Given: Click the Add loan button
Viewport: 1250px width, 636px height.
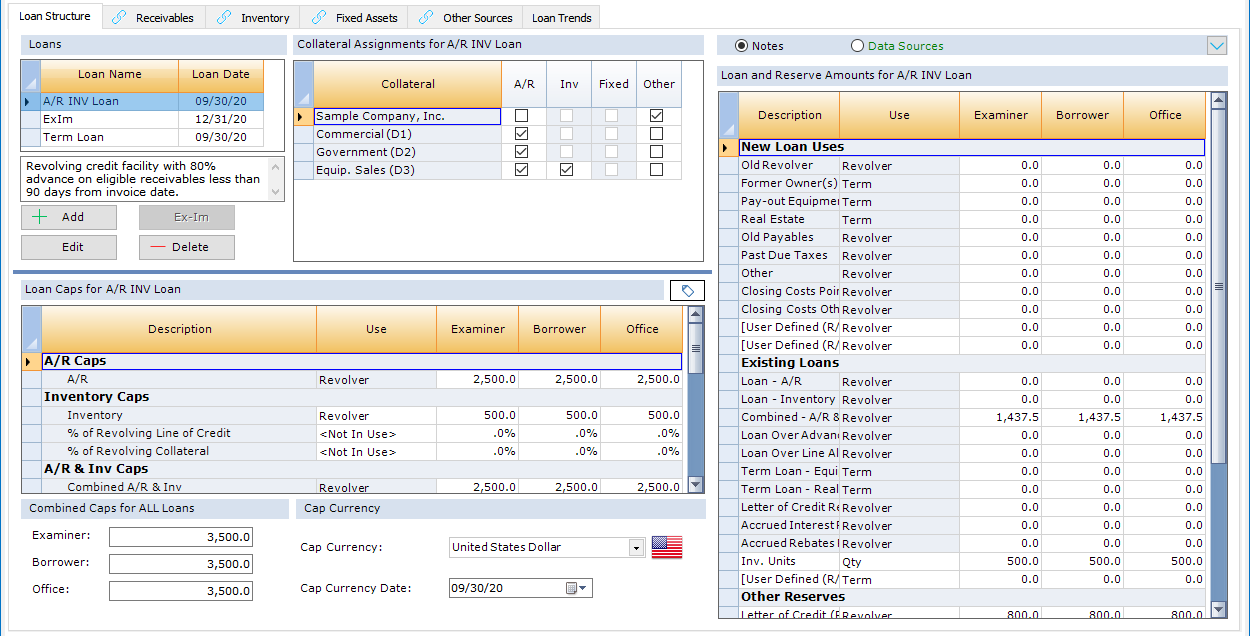Looking at the screenshot, I should 69,217.
